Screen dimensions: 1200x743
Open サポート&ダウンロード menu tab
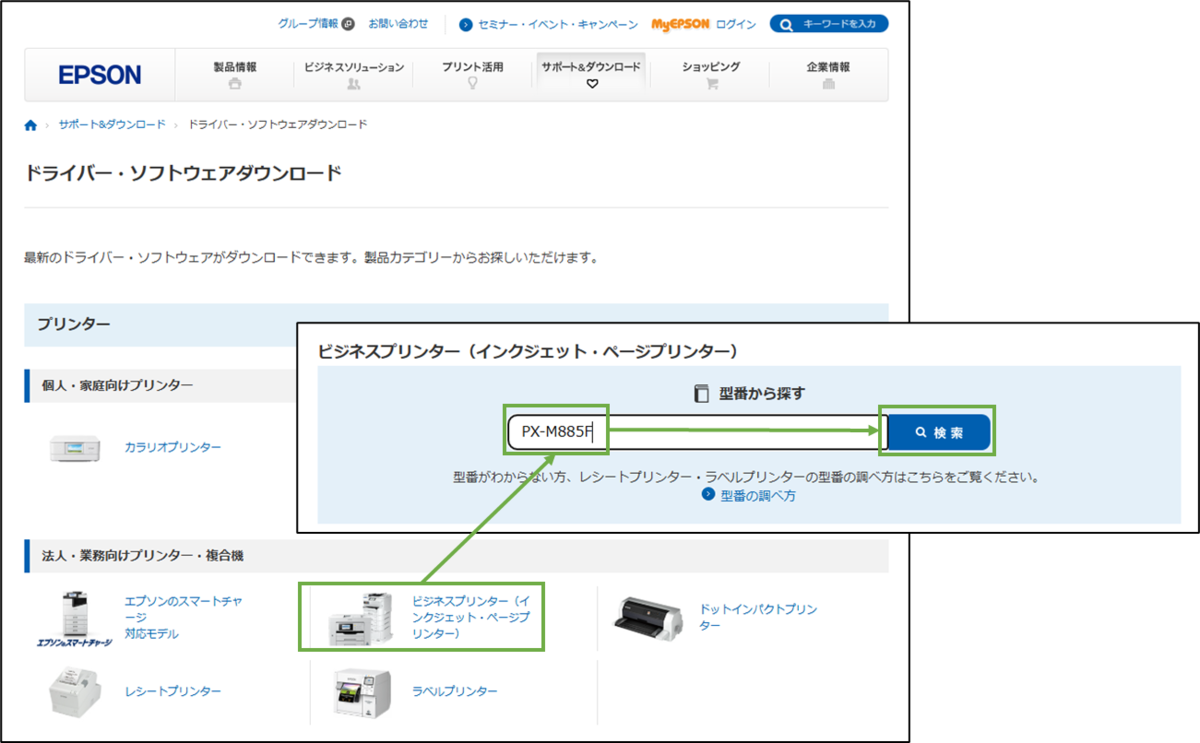[x=591, y=75]
